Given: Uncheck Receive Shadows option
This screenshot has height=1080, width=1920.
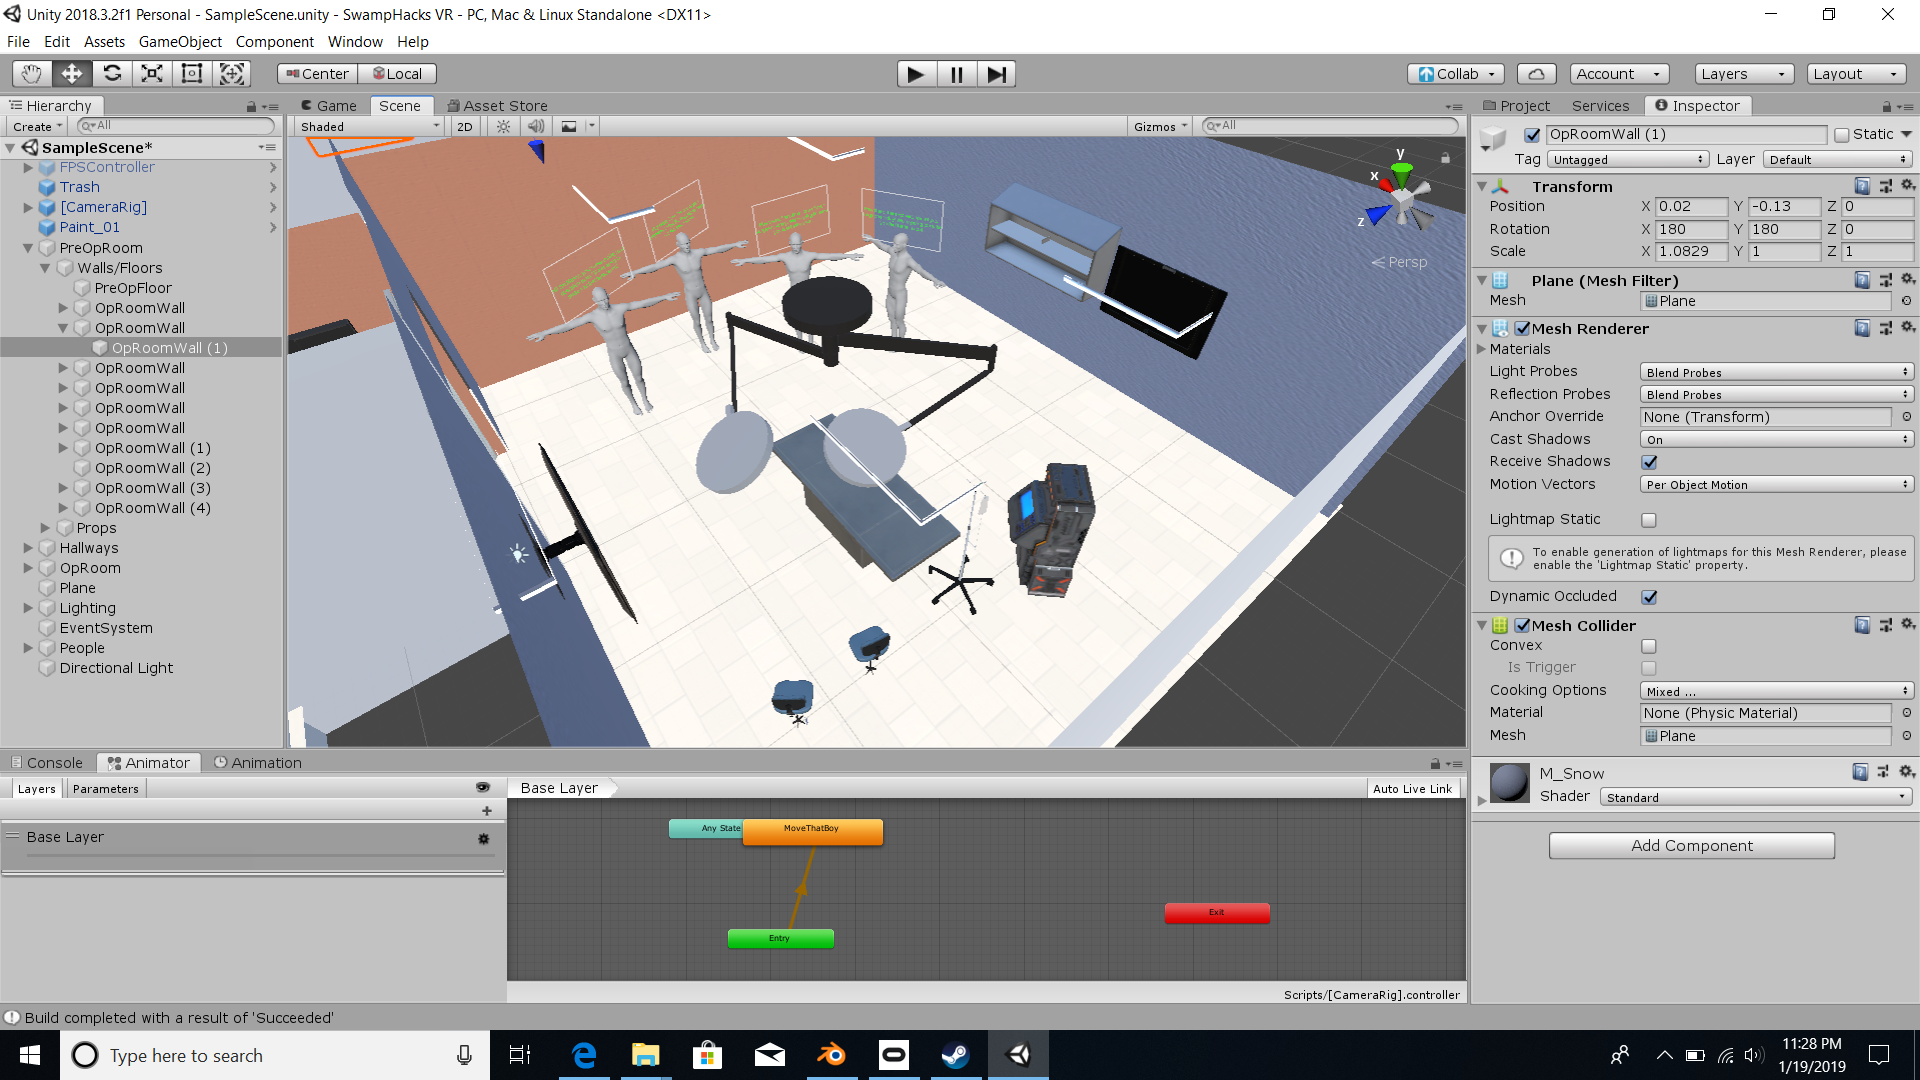Looking at the screenshot, I should pos(1649,462).
